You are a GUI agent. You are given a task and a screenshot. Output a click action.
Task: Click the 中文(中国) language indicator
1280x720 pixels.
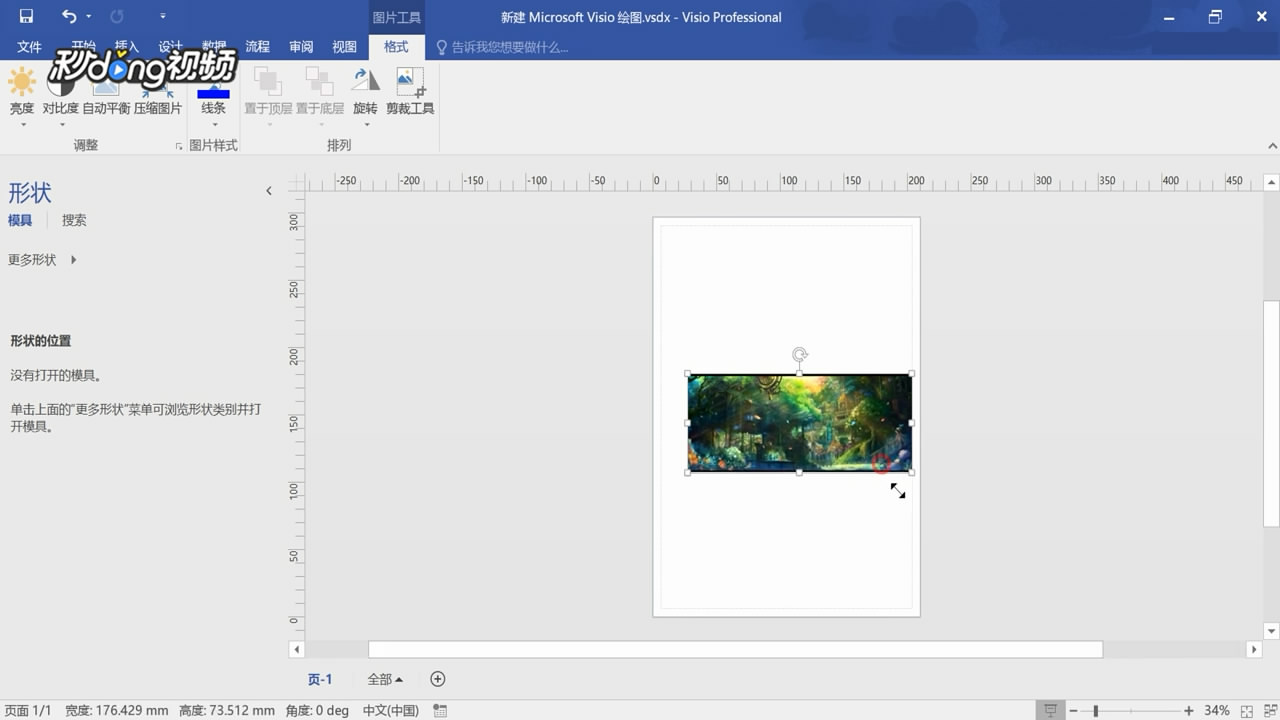click(390, 710)
